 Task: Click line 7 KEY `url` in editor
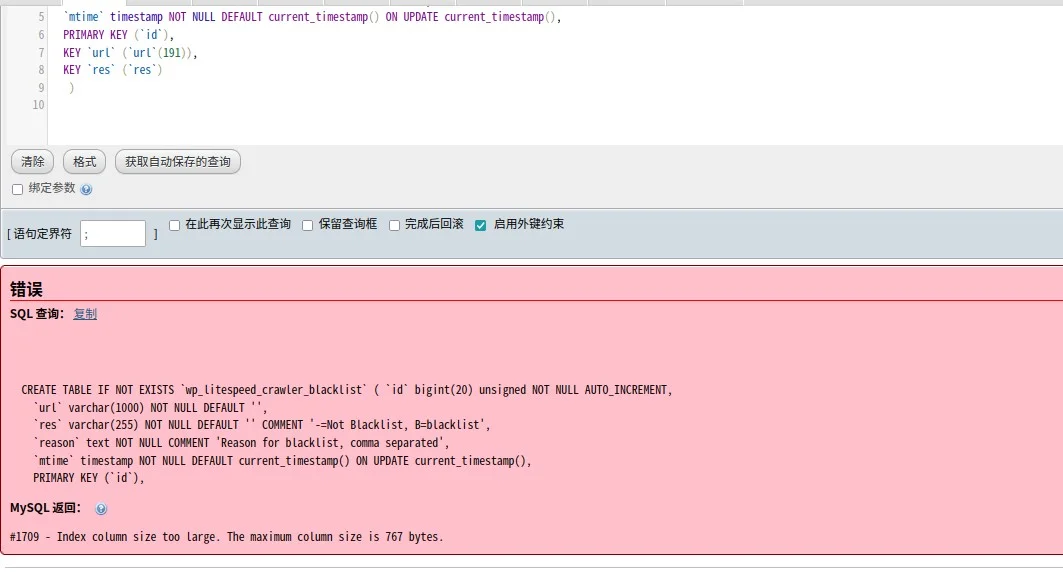130,52
